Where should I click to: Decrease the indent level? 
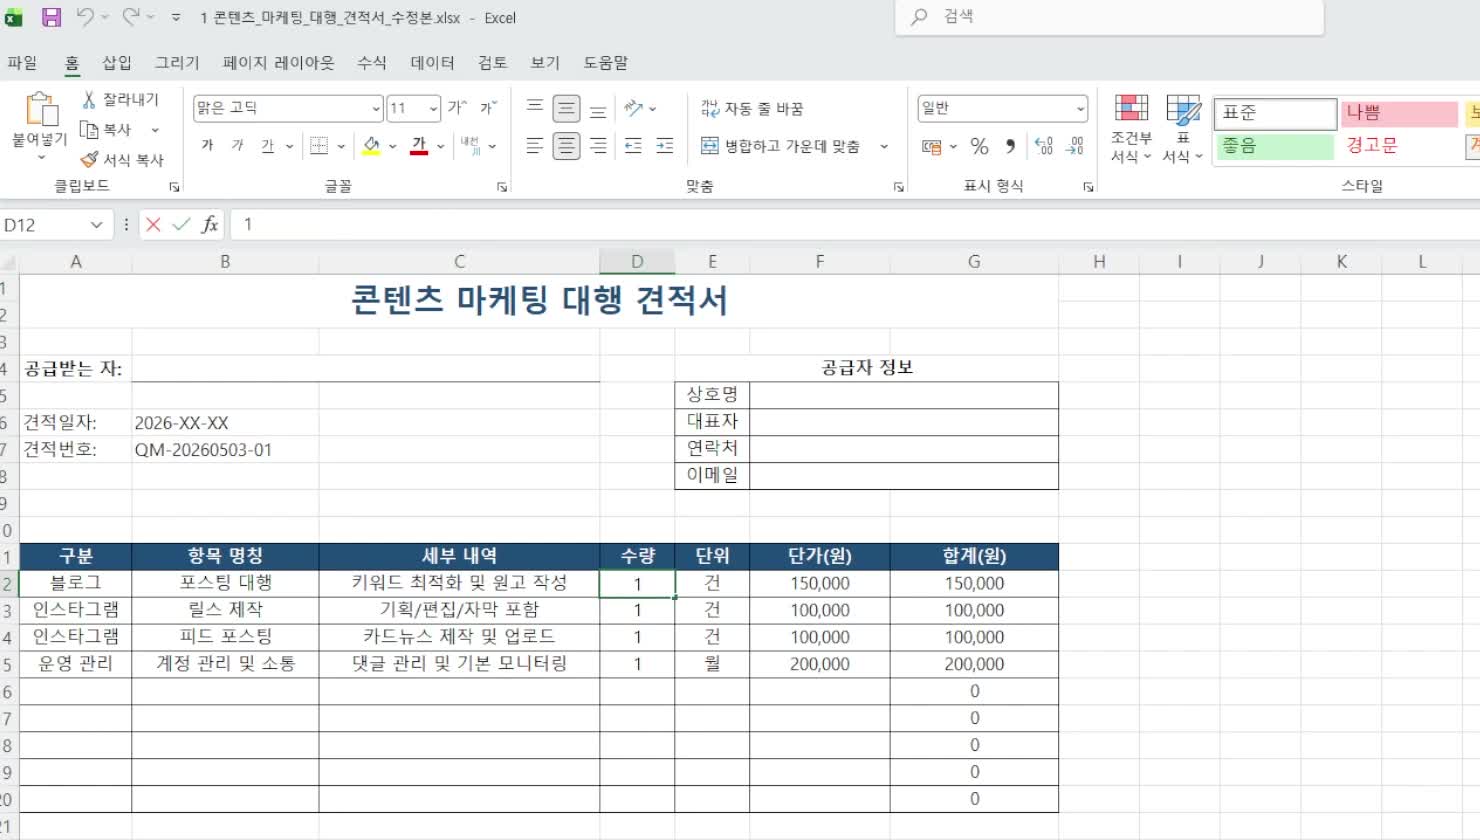point(634,146)
